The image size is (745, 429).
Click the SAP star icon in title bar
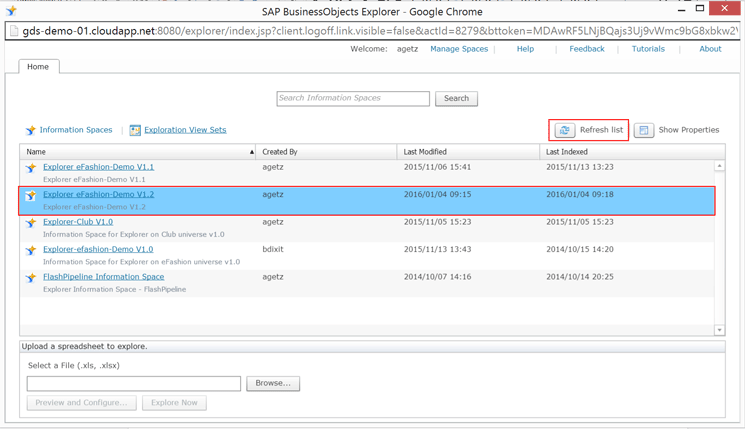11,10
